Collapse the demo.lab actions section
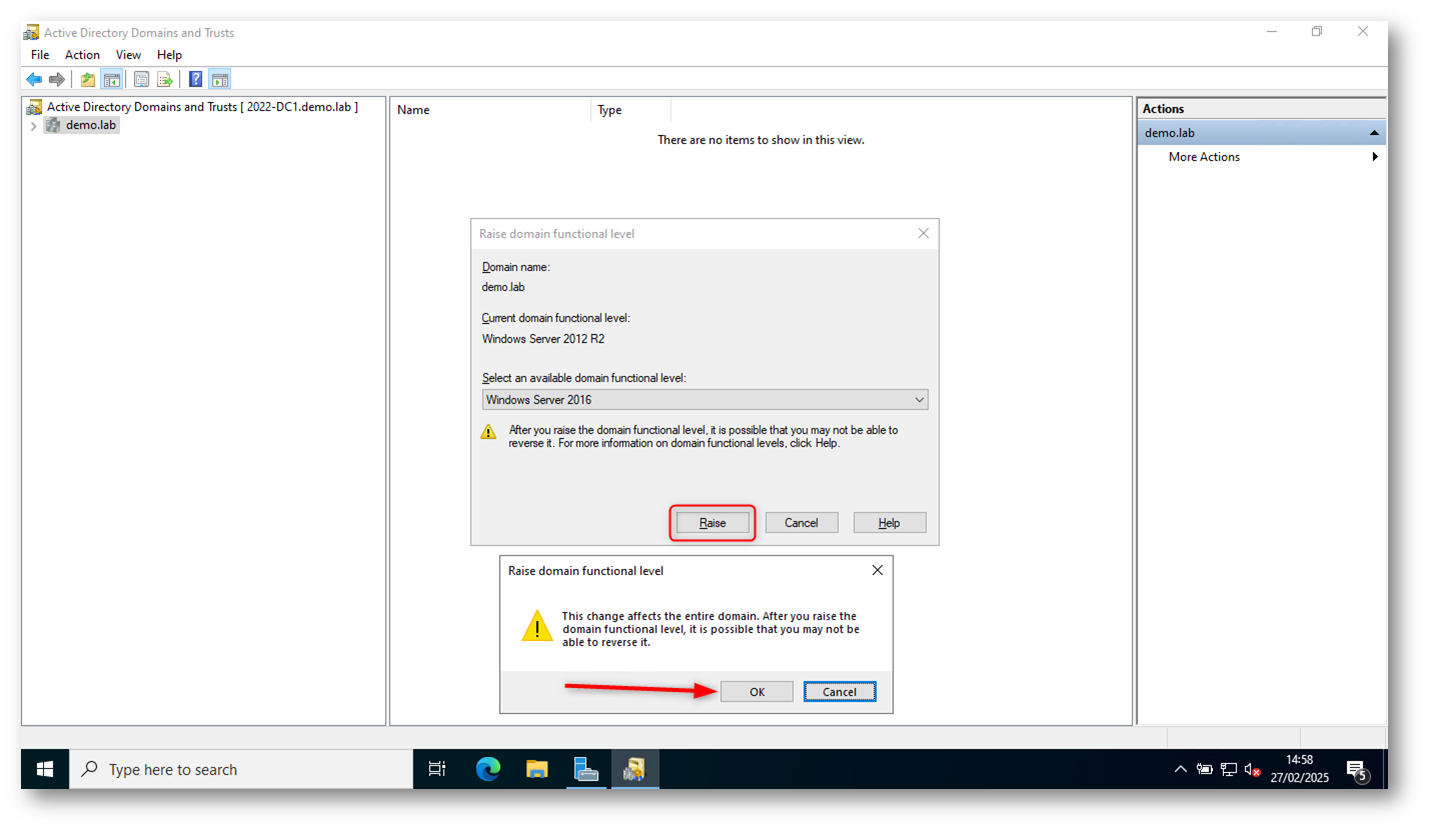The image size is (1430, 831). 1375,133
